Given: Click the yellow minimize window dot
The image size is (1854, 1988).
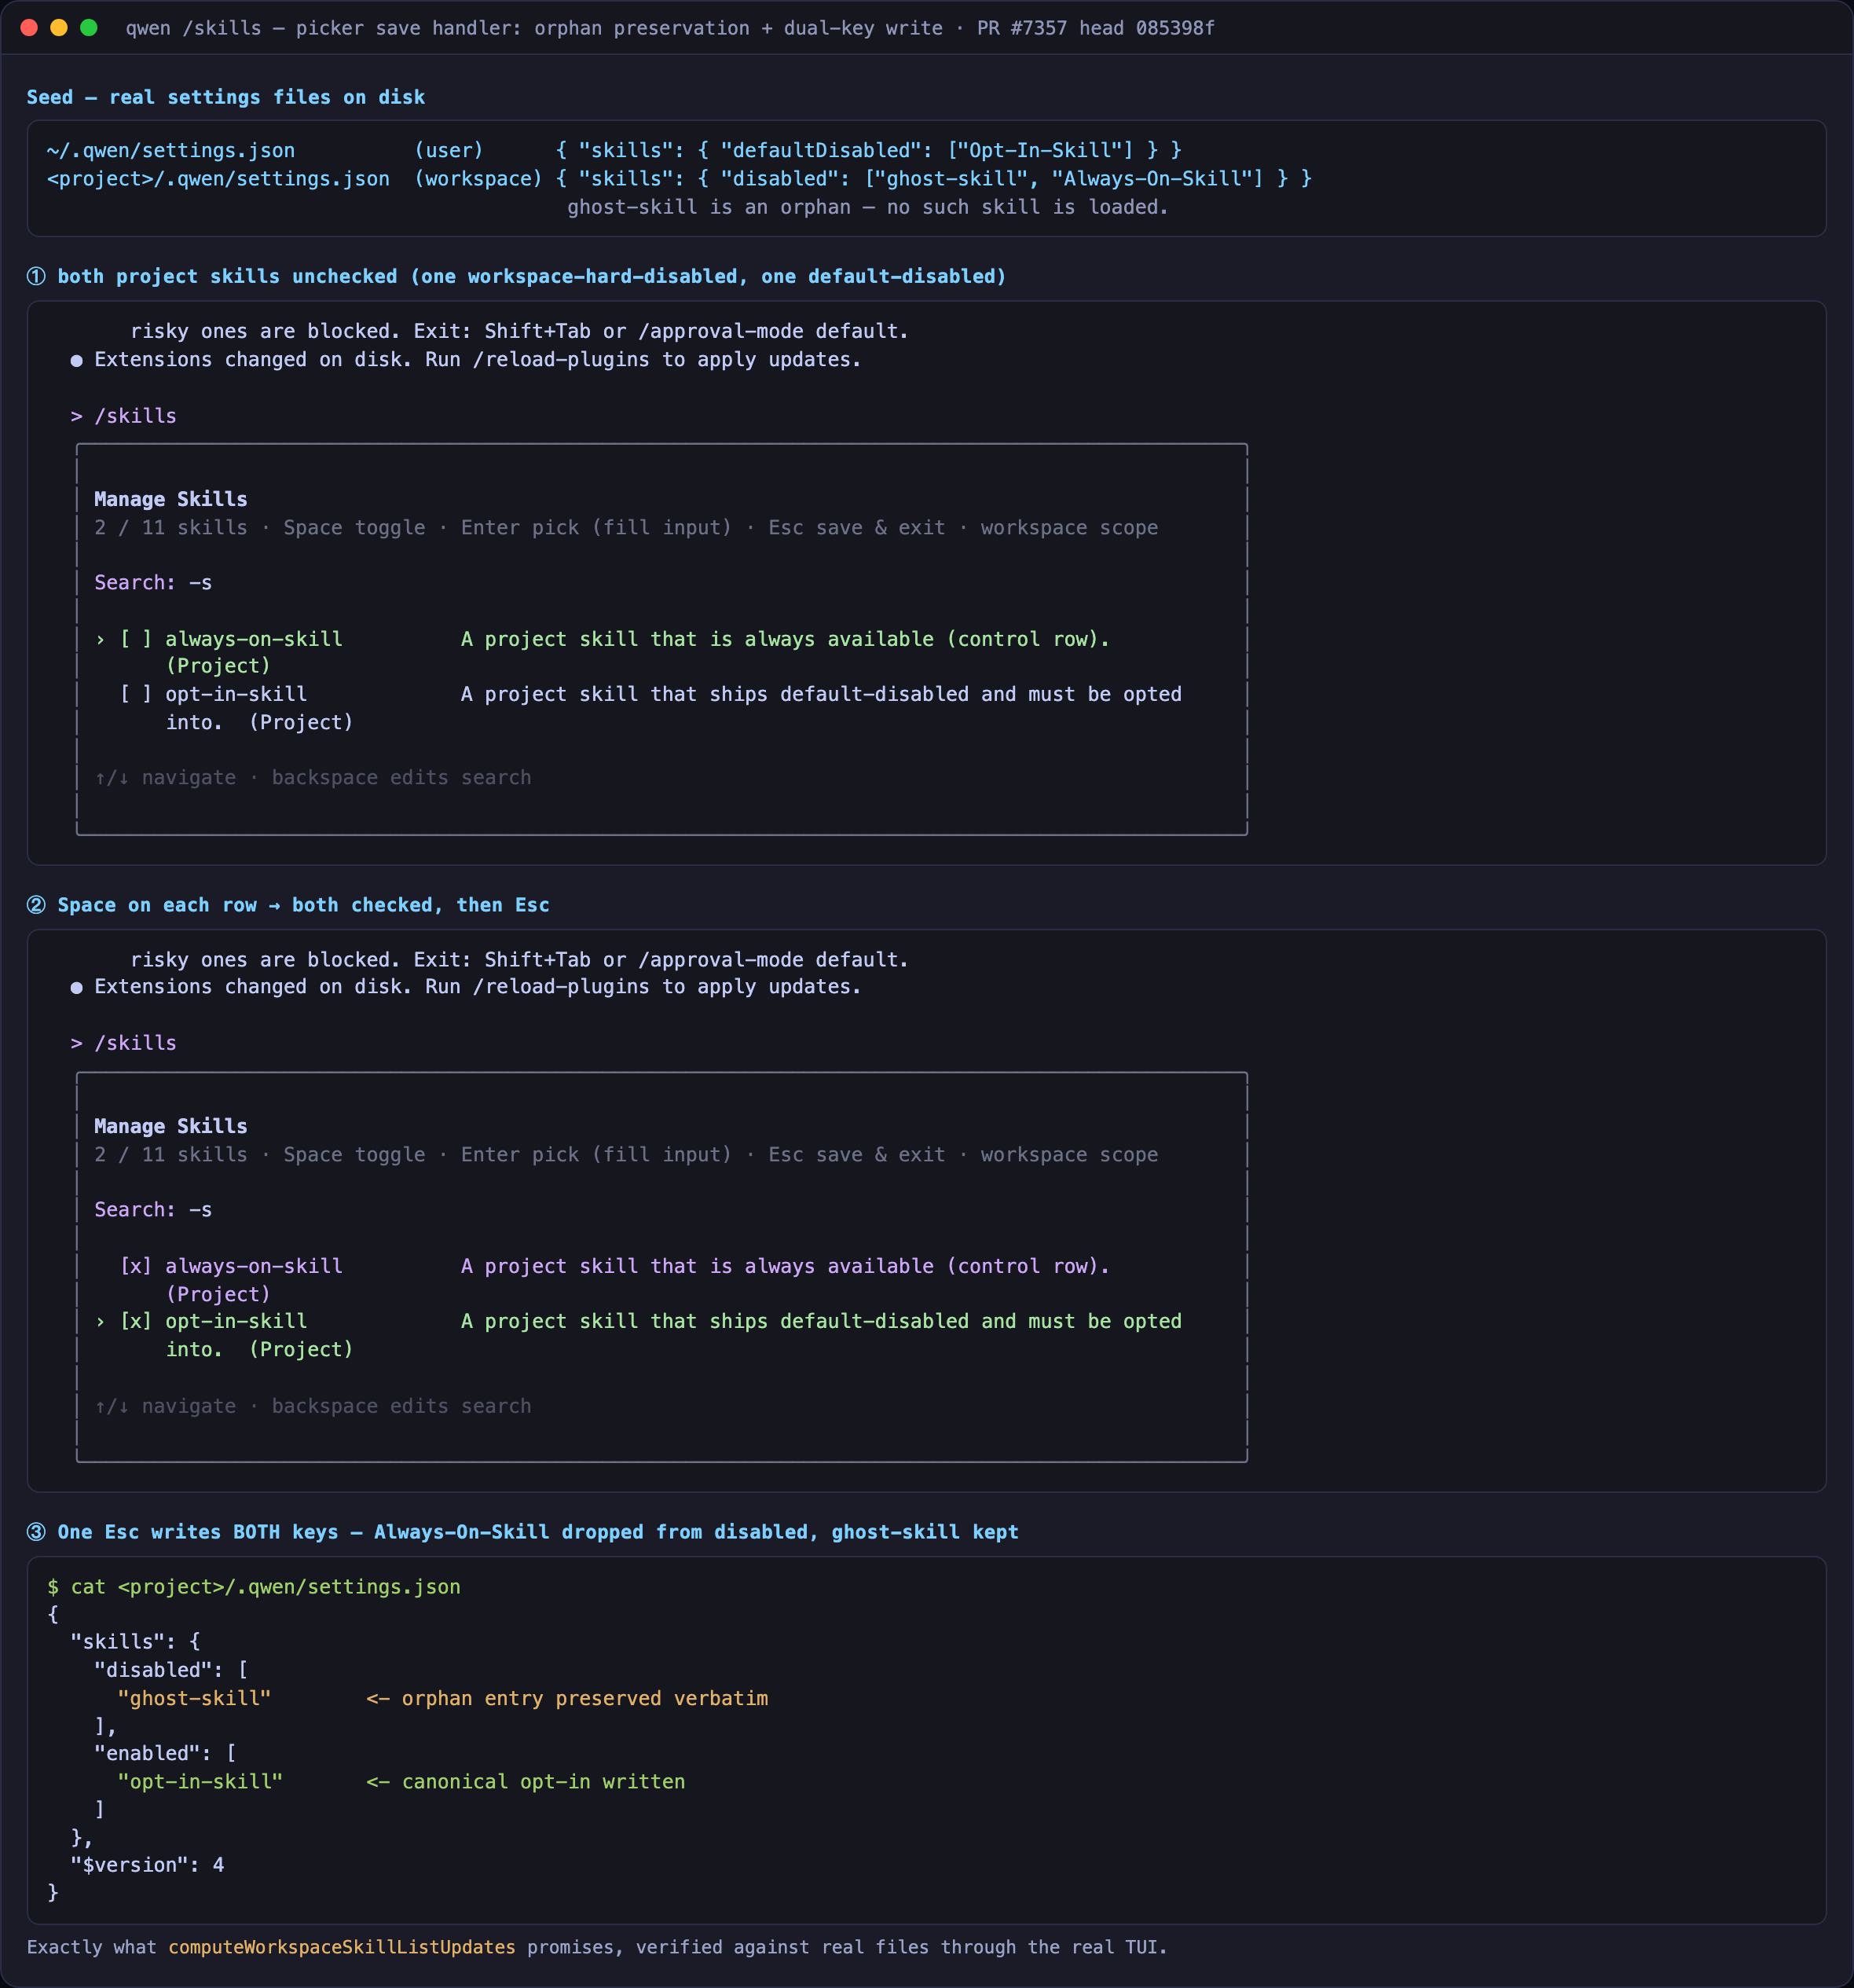Looking at the screenshot, I should click(59, 28).
